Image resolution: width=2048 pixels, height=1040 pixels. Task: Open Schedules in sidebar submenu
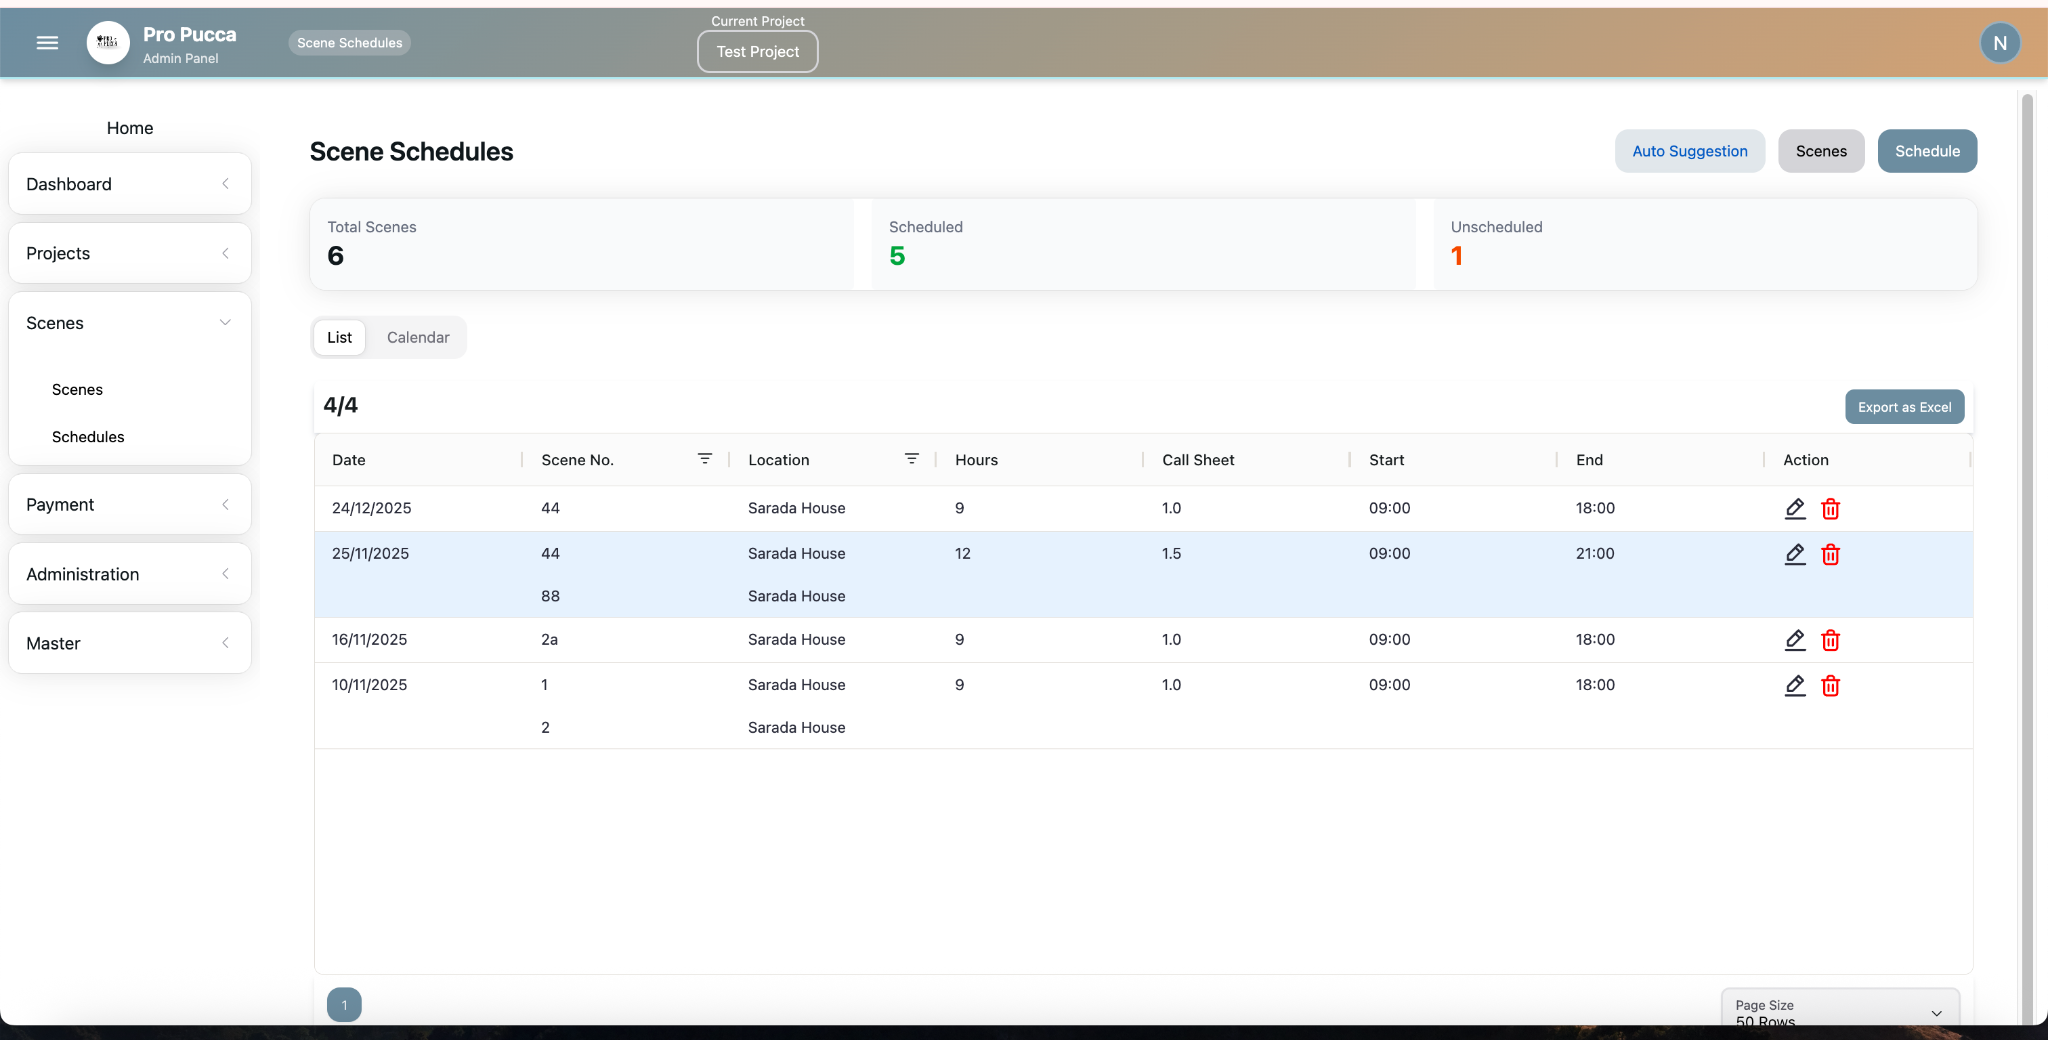tap(88, 437)
